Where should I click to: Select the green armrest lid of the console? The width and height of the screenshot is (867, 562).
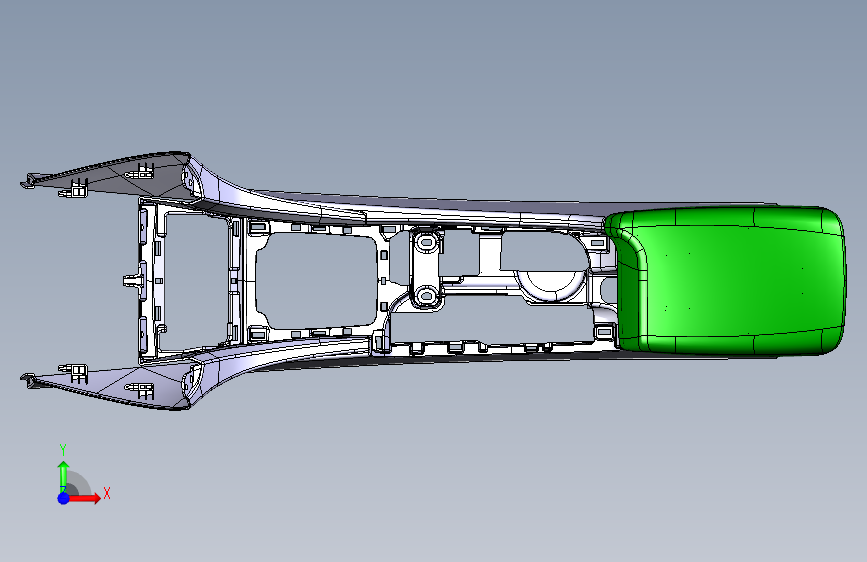pos(724,280)
